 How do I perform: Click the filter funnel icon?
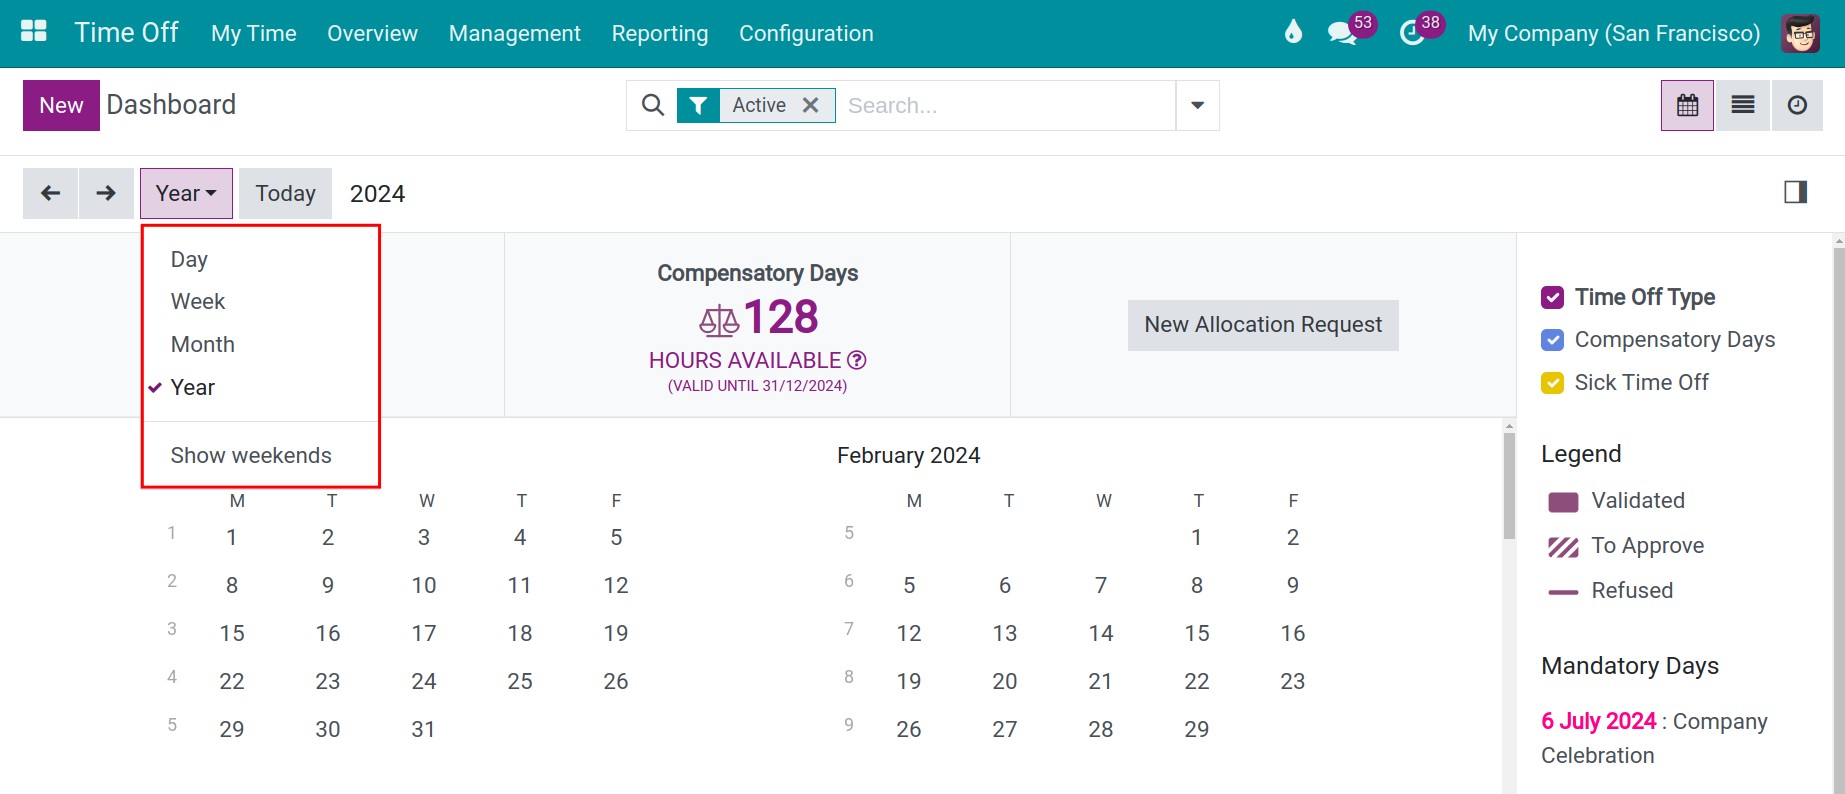[x=699, y=105]
